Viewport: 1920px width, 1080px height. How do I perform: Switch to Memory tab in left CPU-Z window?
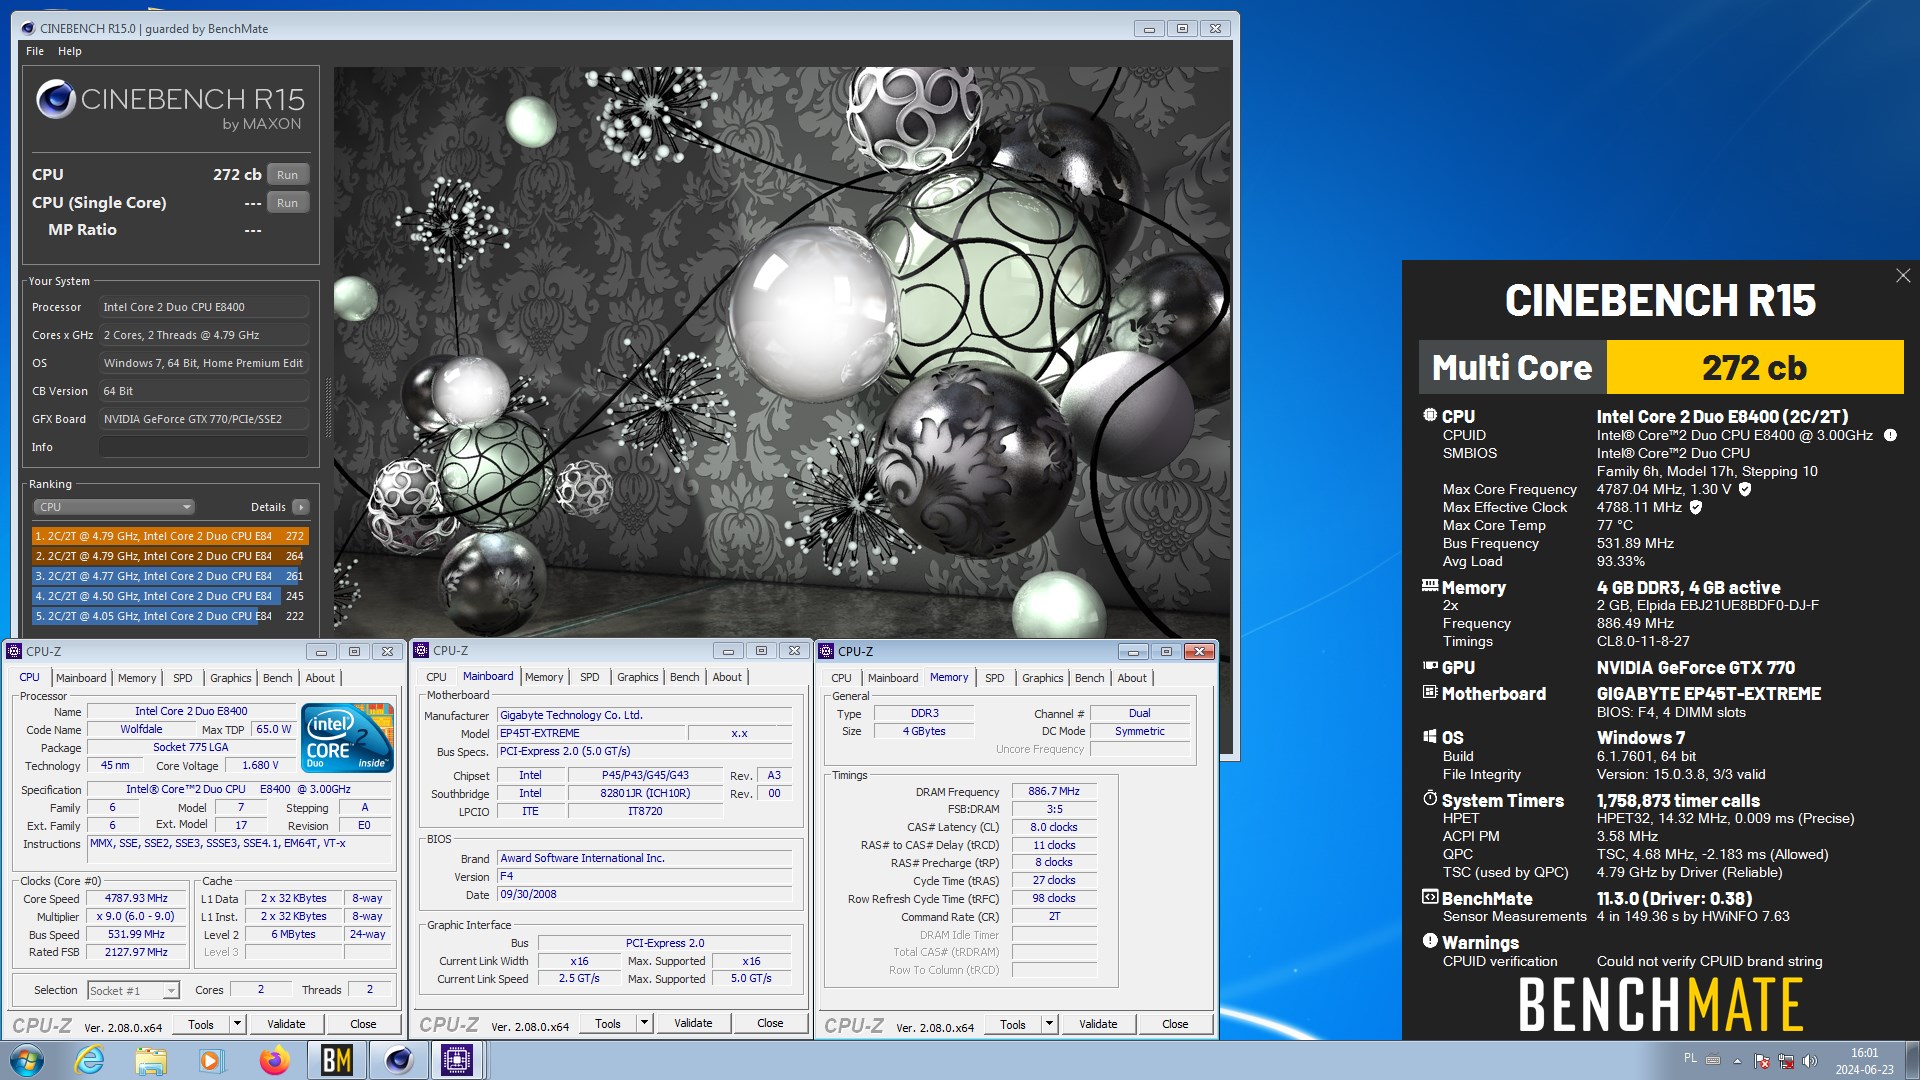(x=137, y=678)
